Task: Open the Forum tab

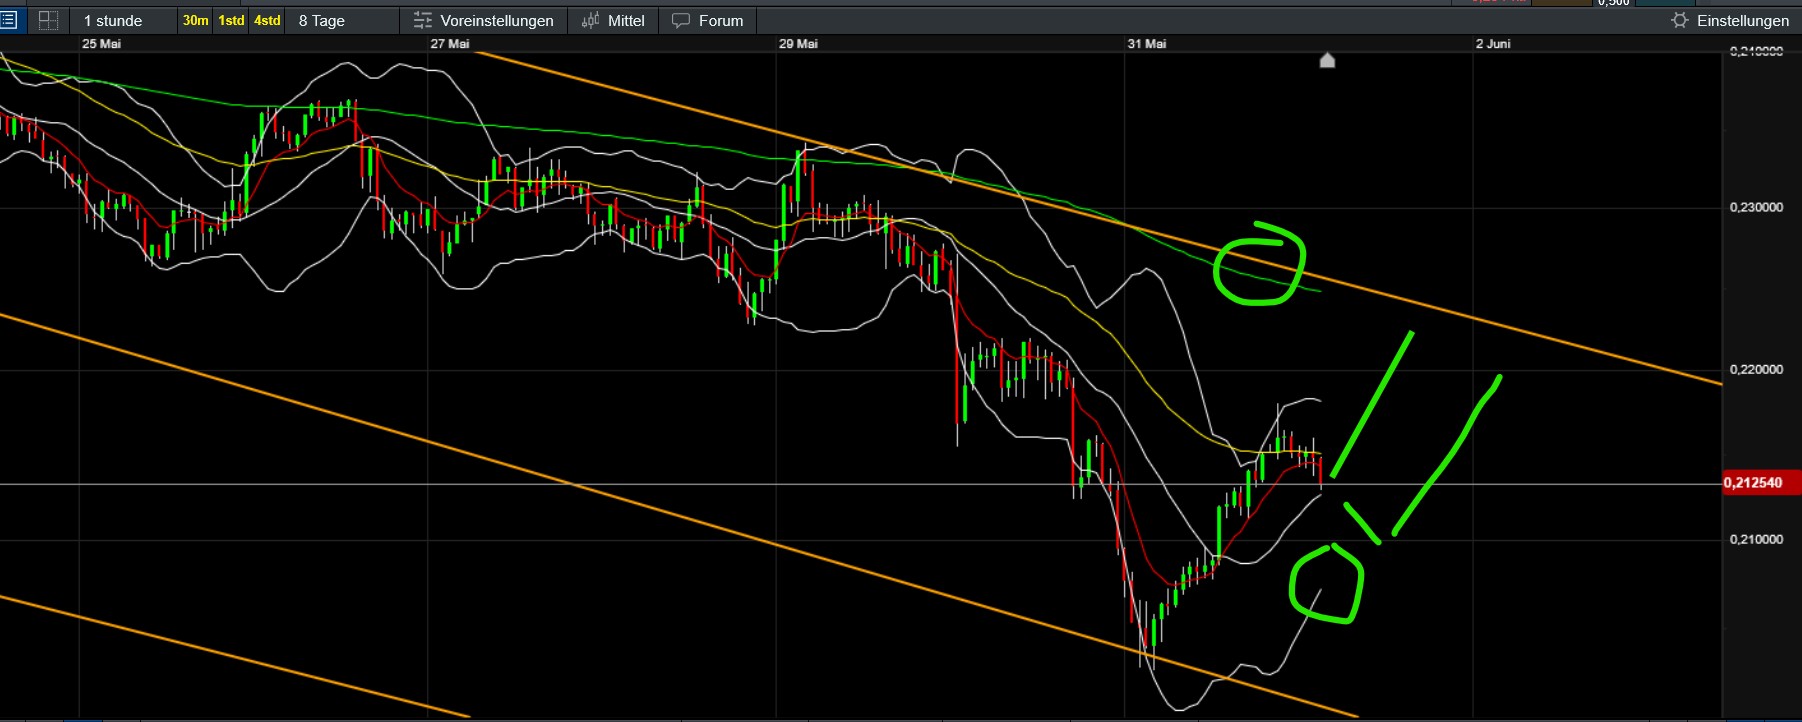Action: click(x=708, y=20)
